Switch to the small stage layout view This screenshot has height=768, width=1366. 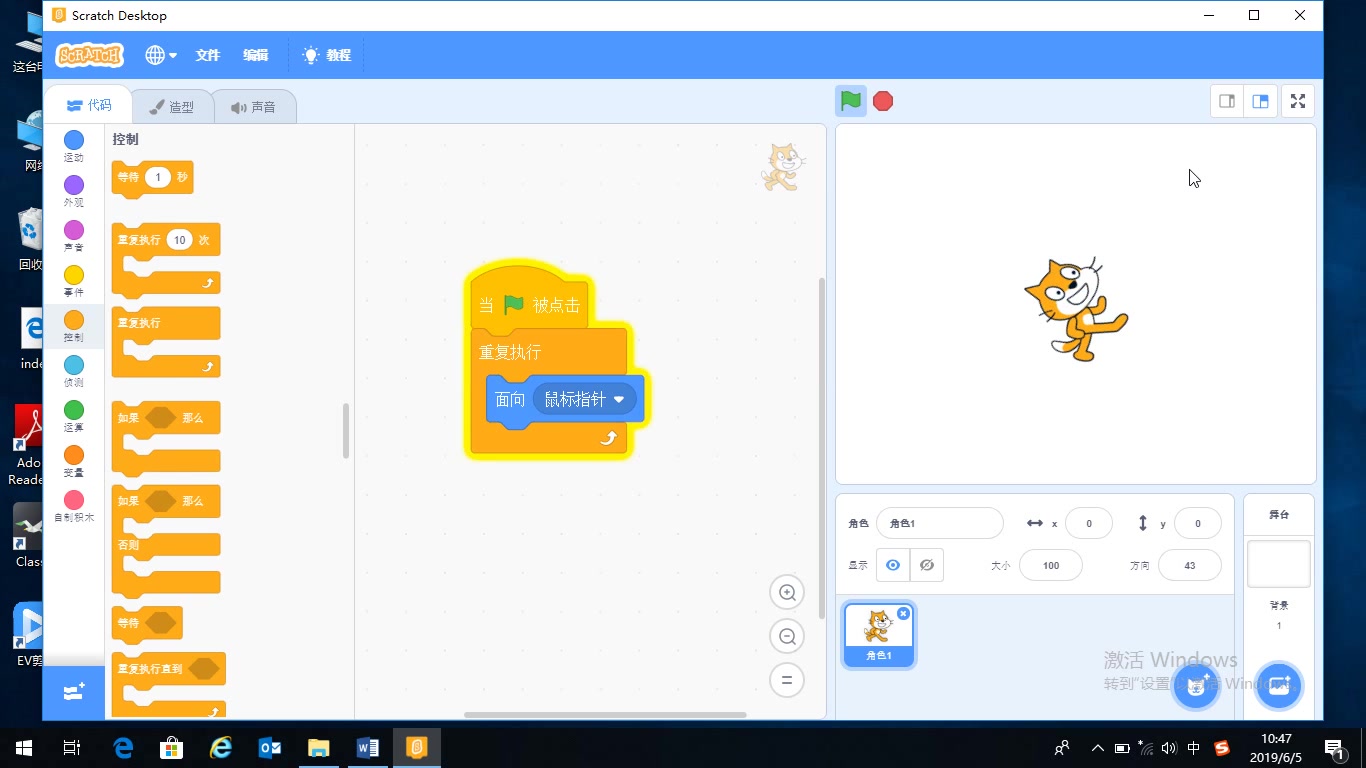[x=1226, y=100]
